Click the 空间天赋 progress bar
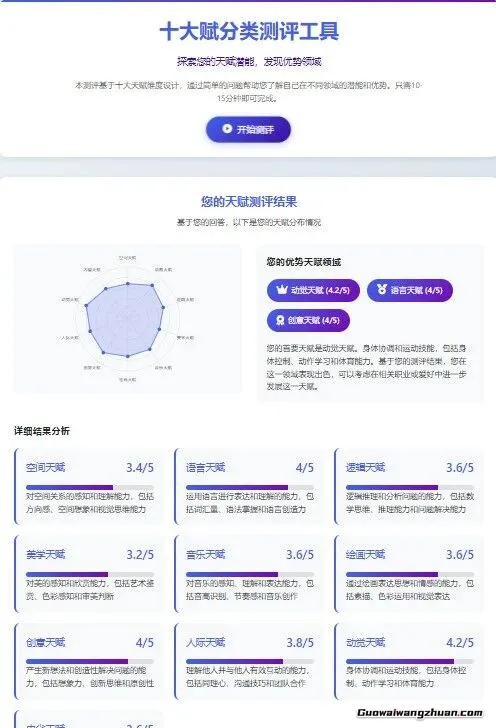 (90, 488)
